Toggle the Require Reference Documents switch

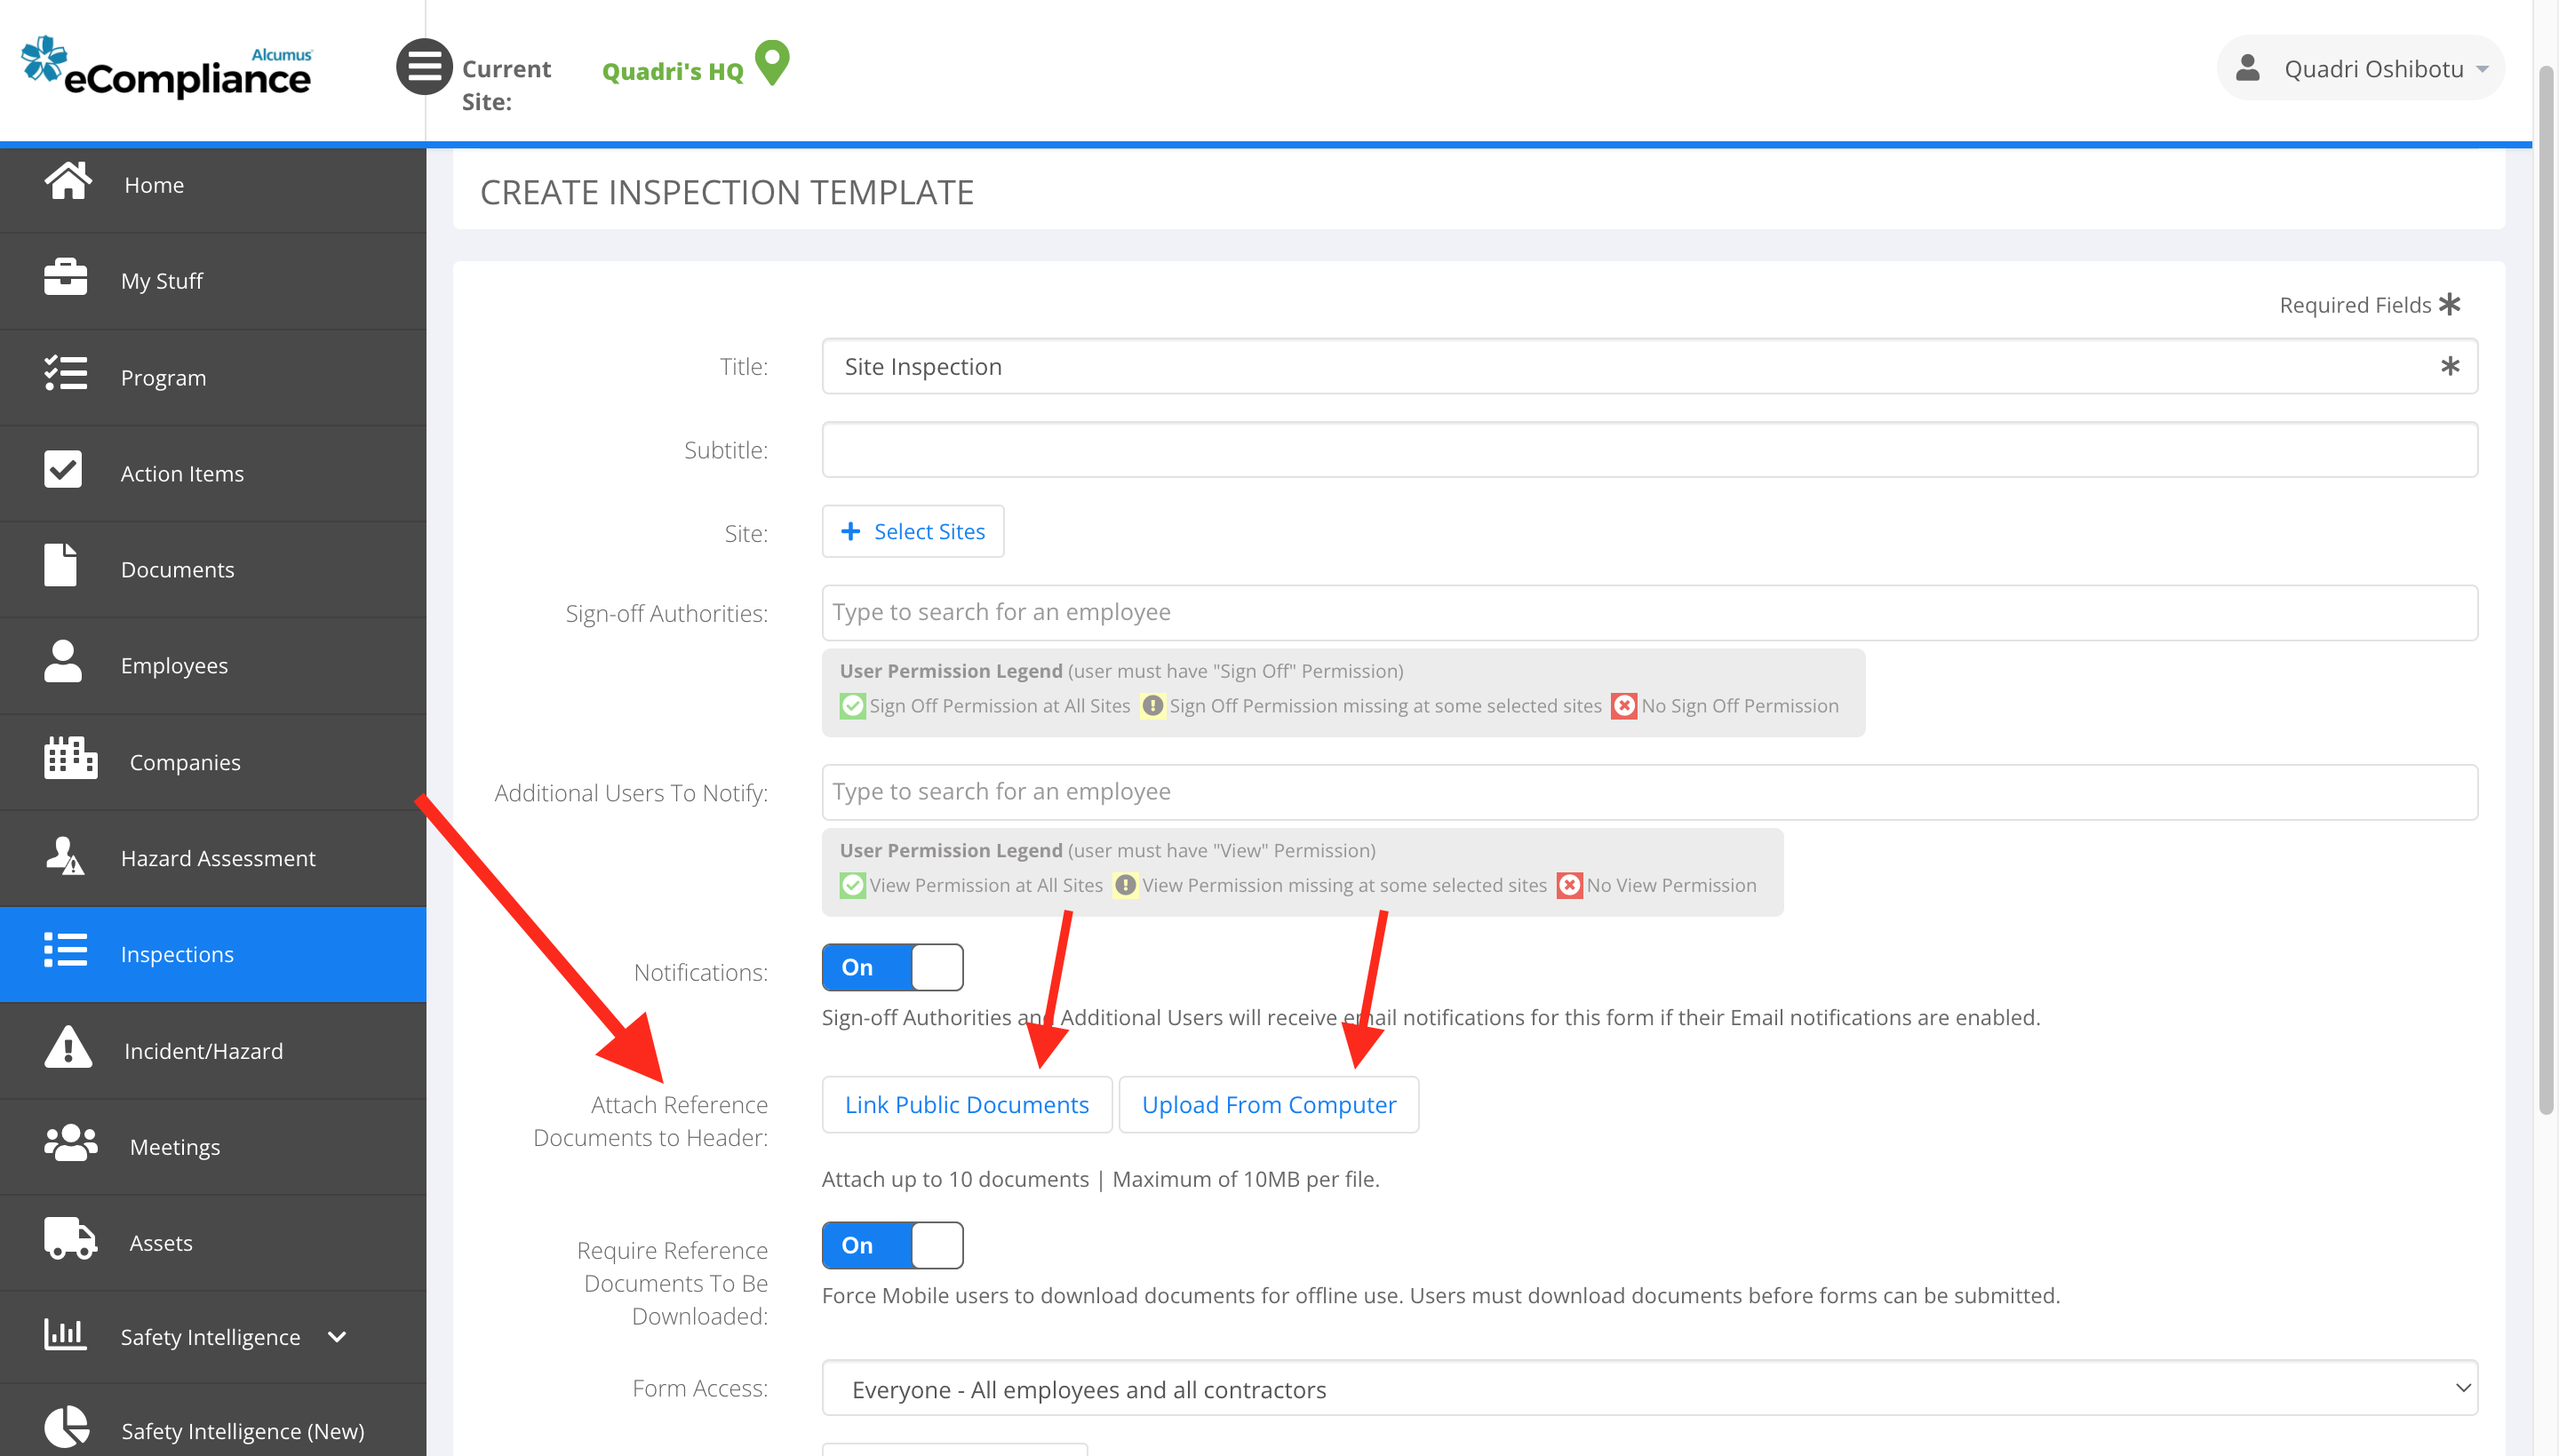893,1245
